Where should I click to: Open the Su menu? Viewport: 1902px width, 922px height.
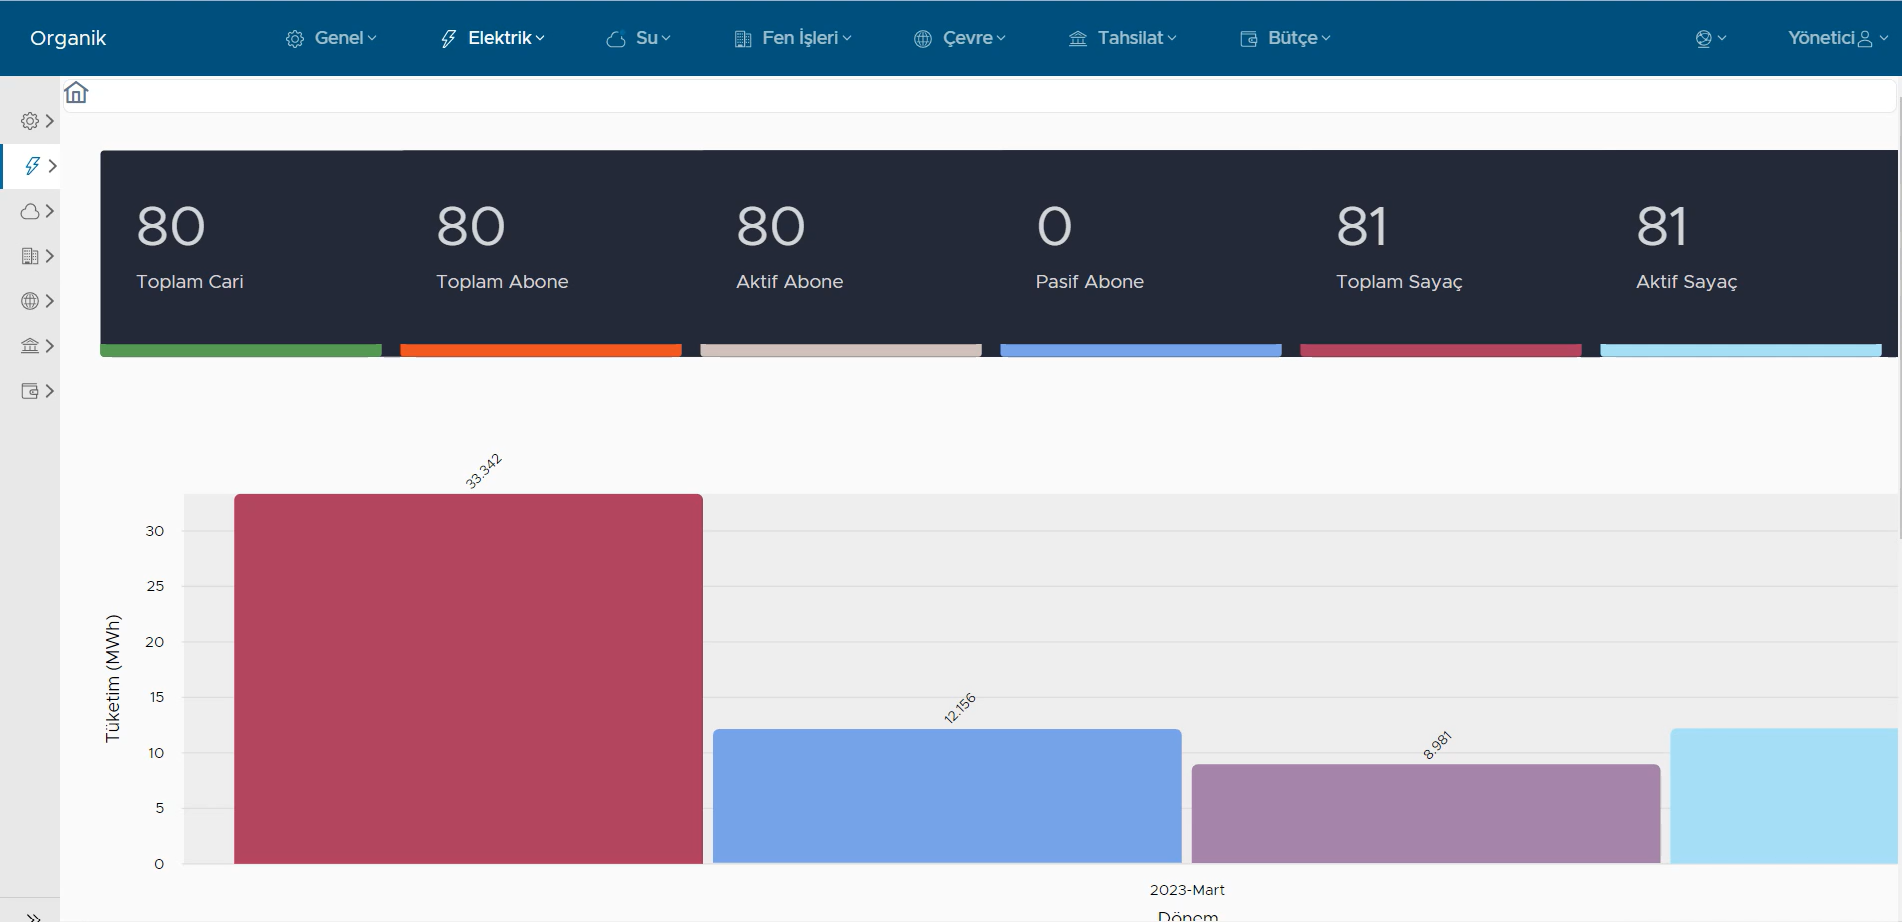pos(638,38)
